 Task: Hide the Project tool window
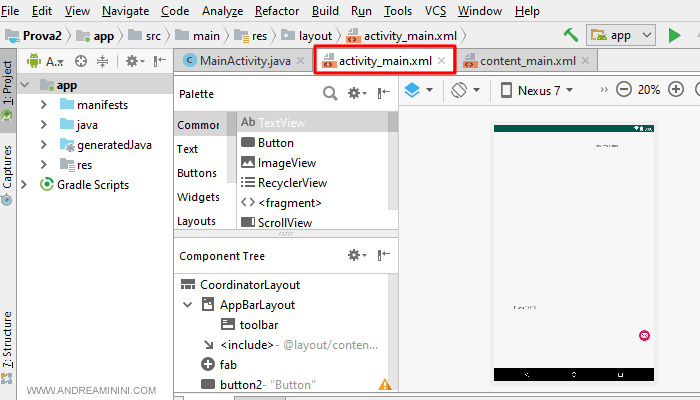click(x=159, y=61)
